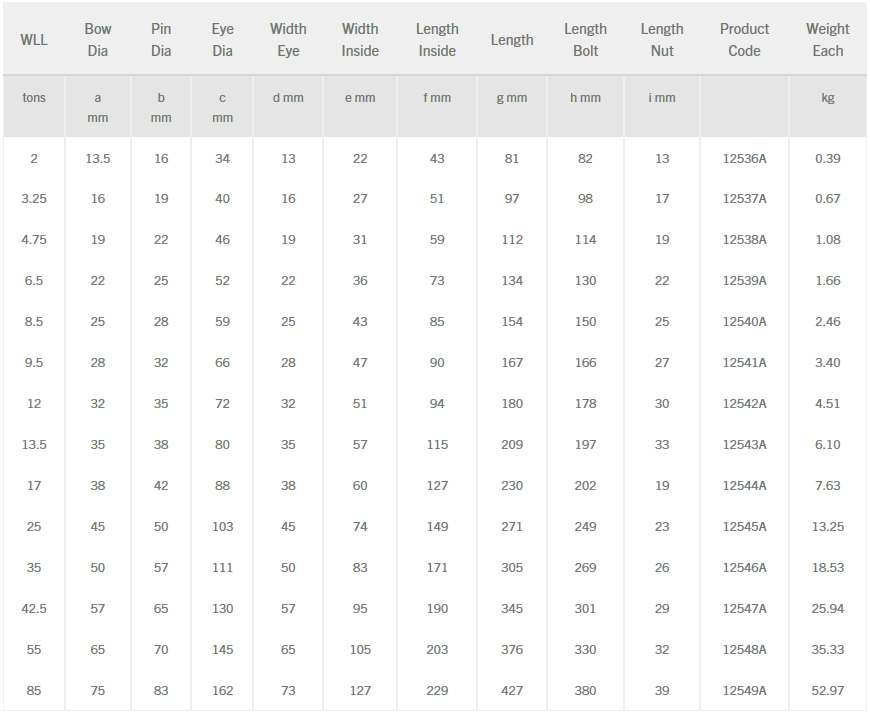Click weight value 13.25

(x=827, y=527)
